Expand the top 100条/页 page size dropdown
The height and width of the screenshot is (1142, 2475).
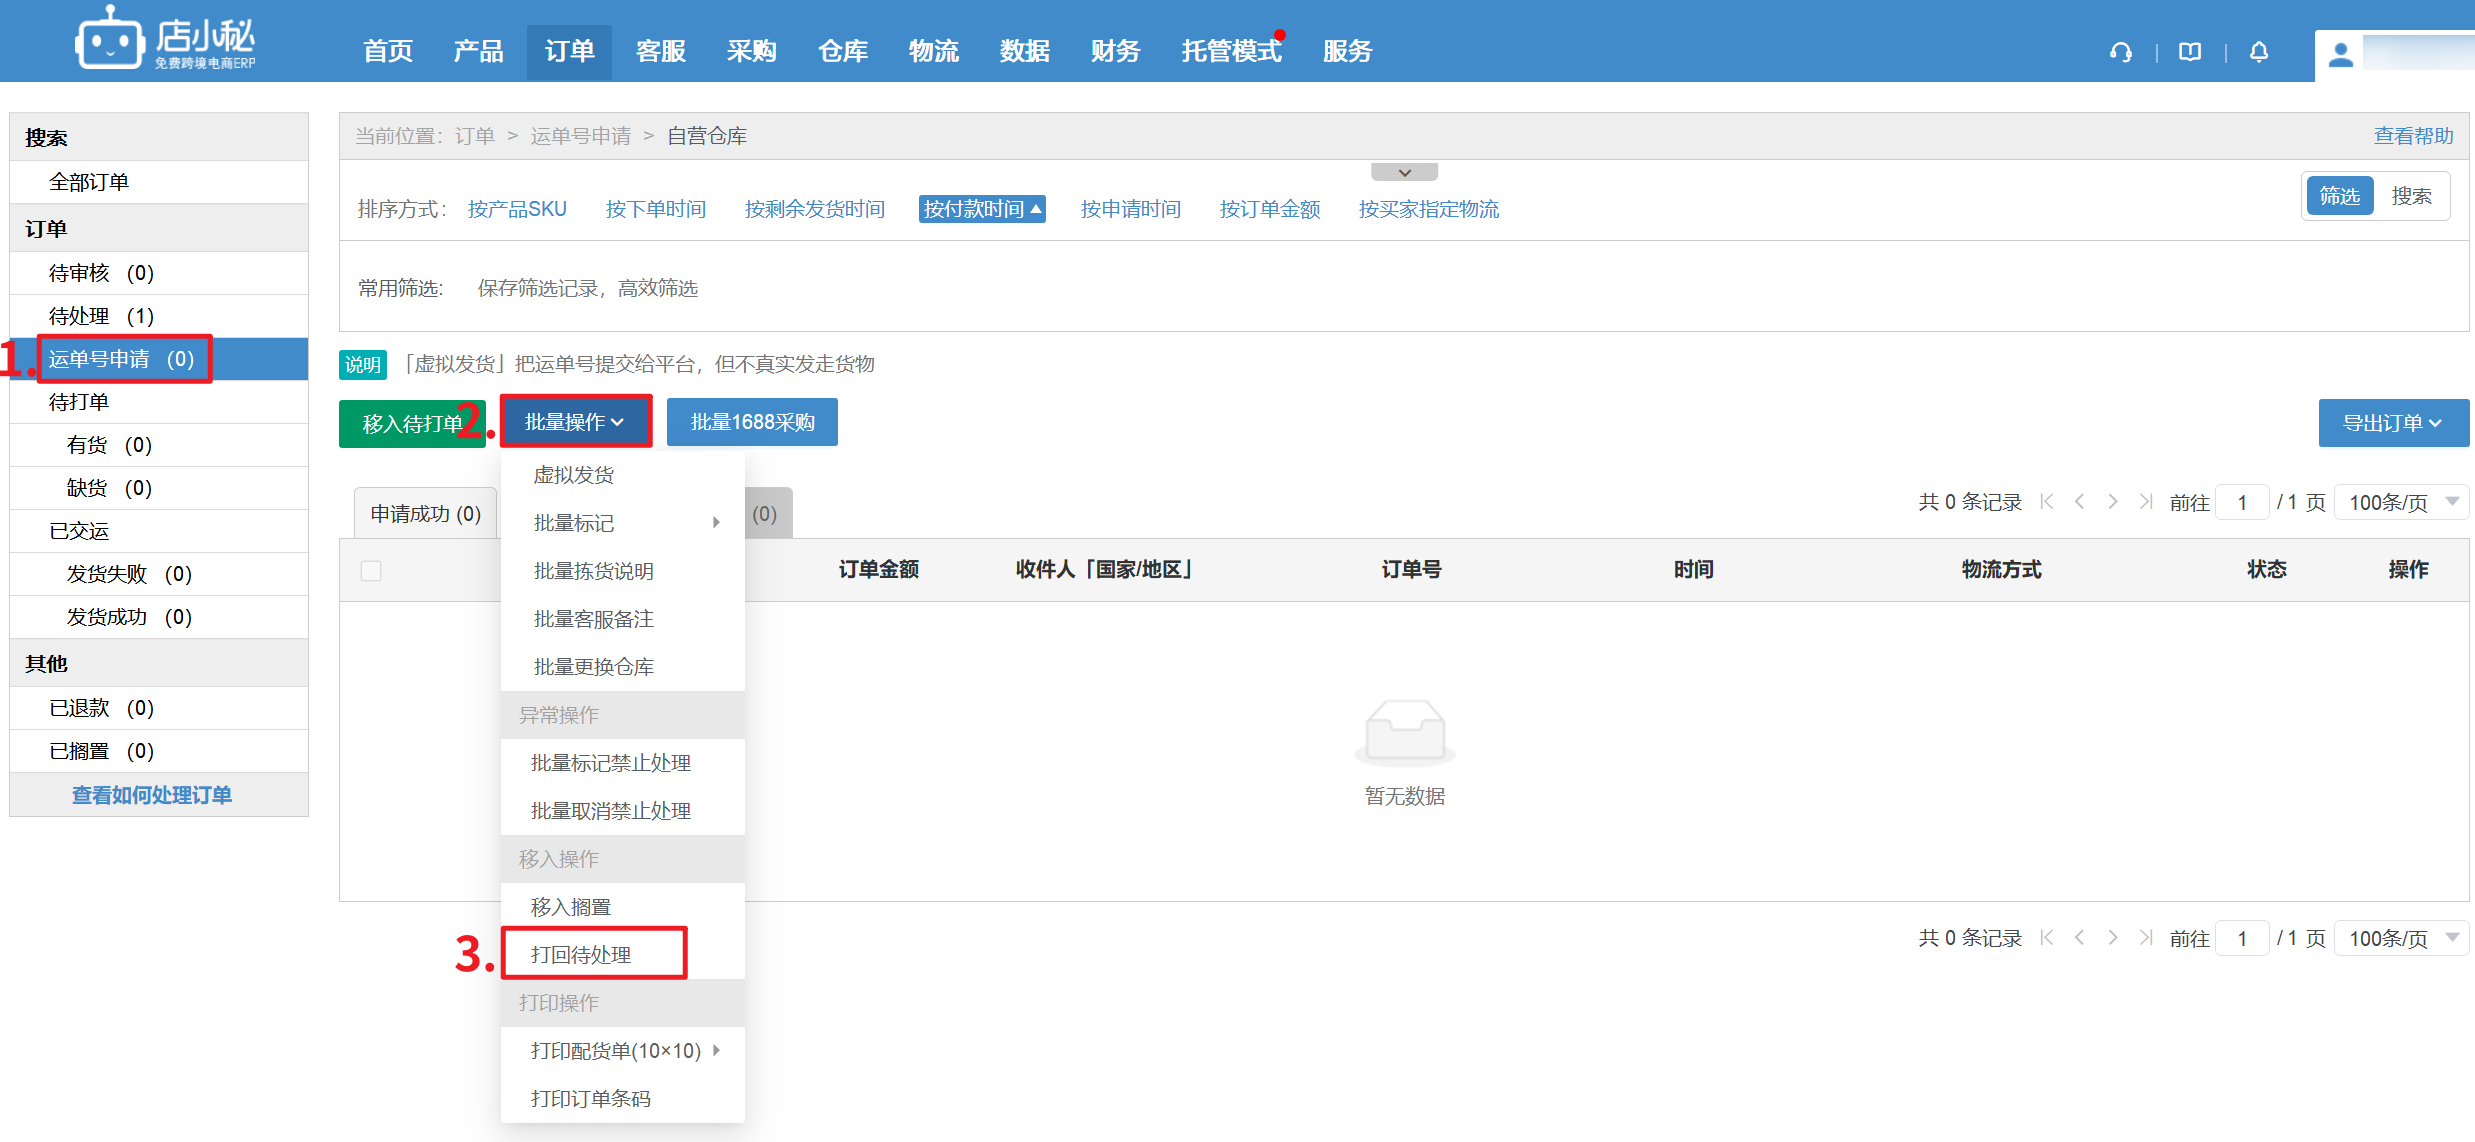[2401, 502]
